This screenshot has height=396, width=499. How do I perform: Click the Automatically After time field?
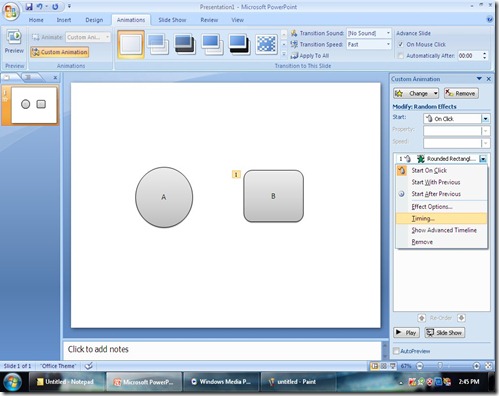point(470,56)
